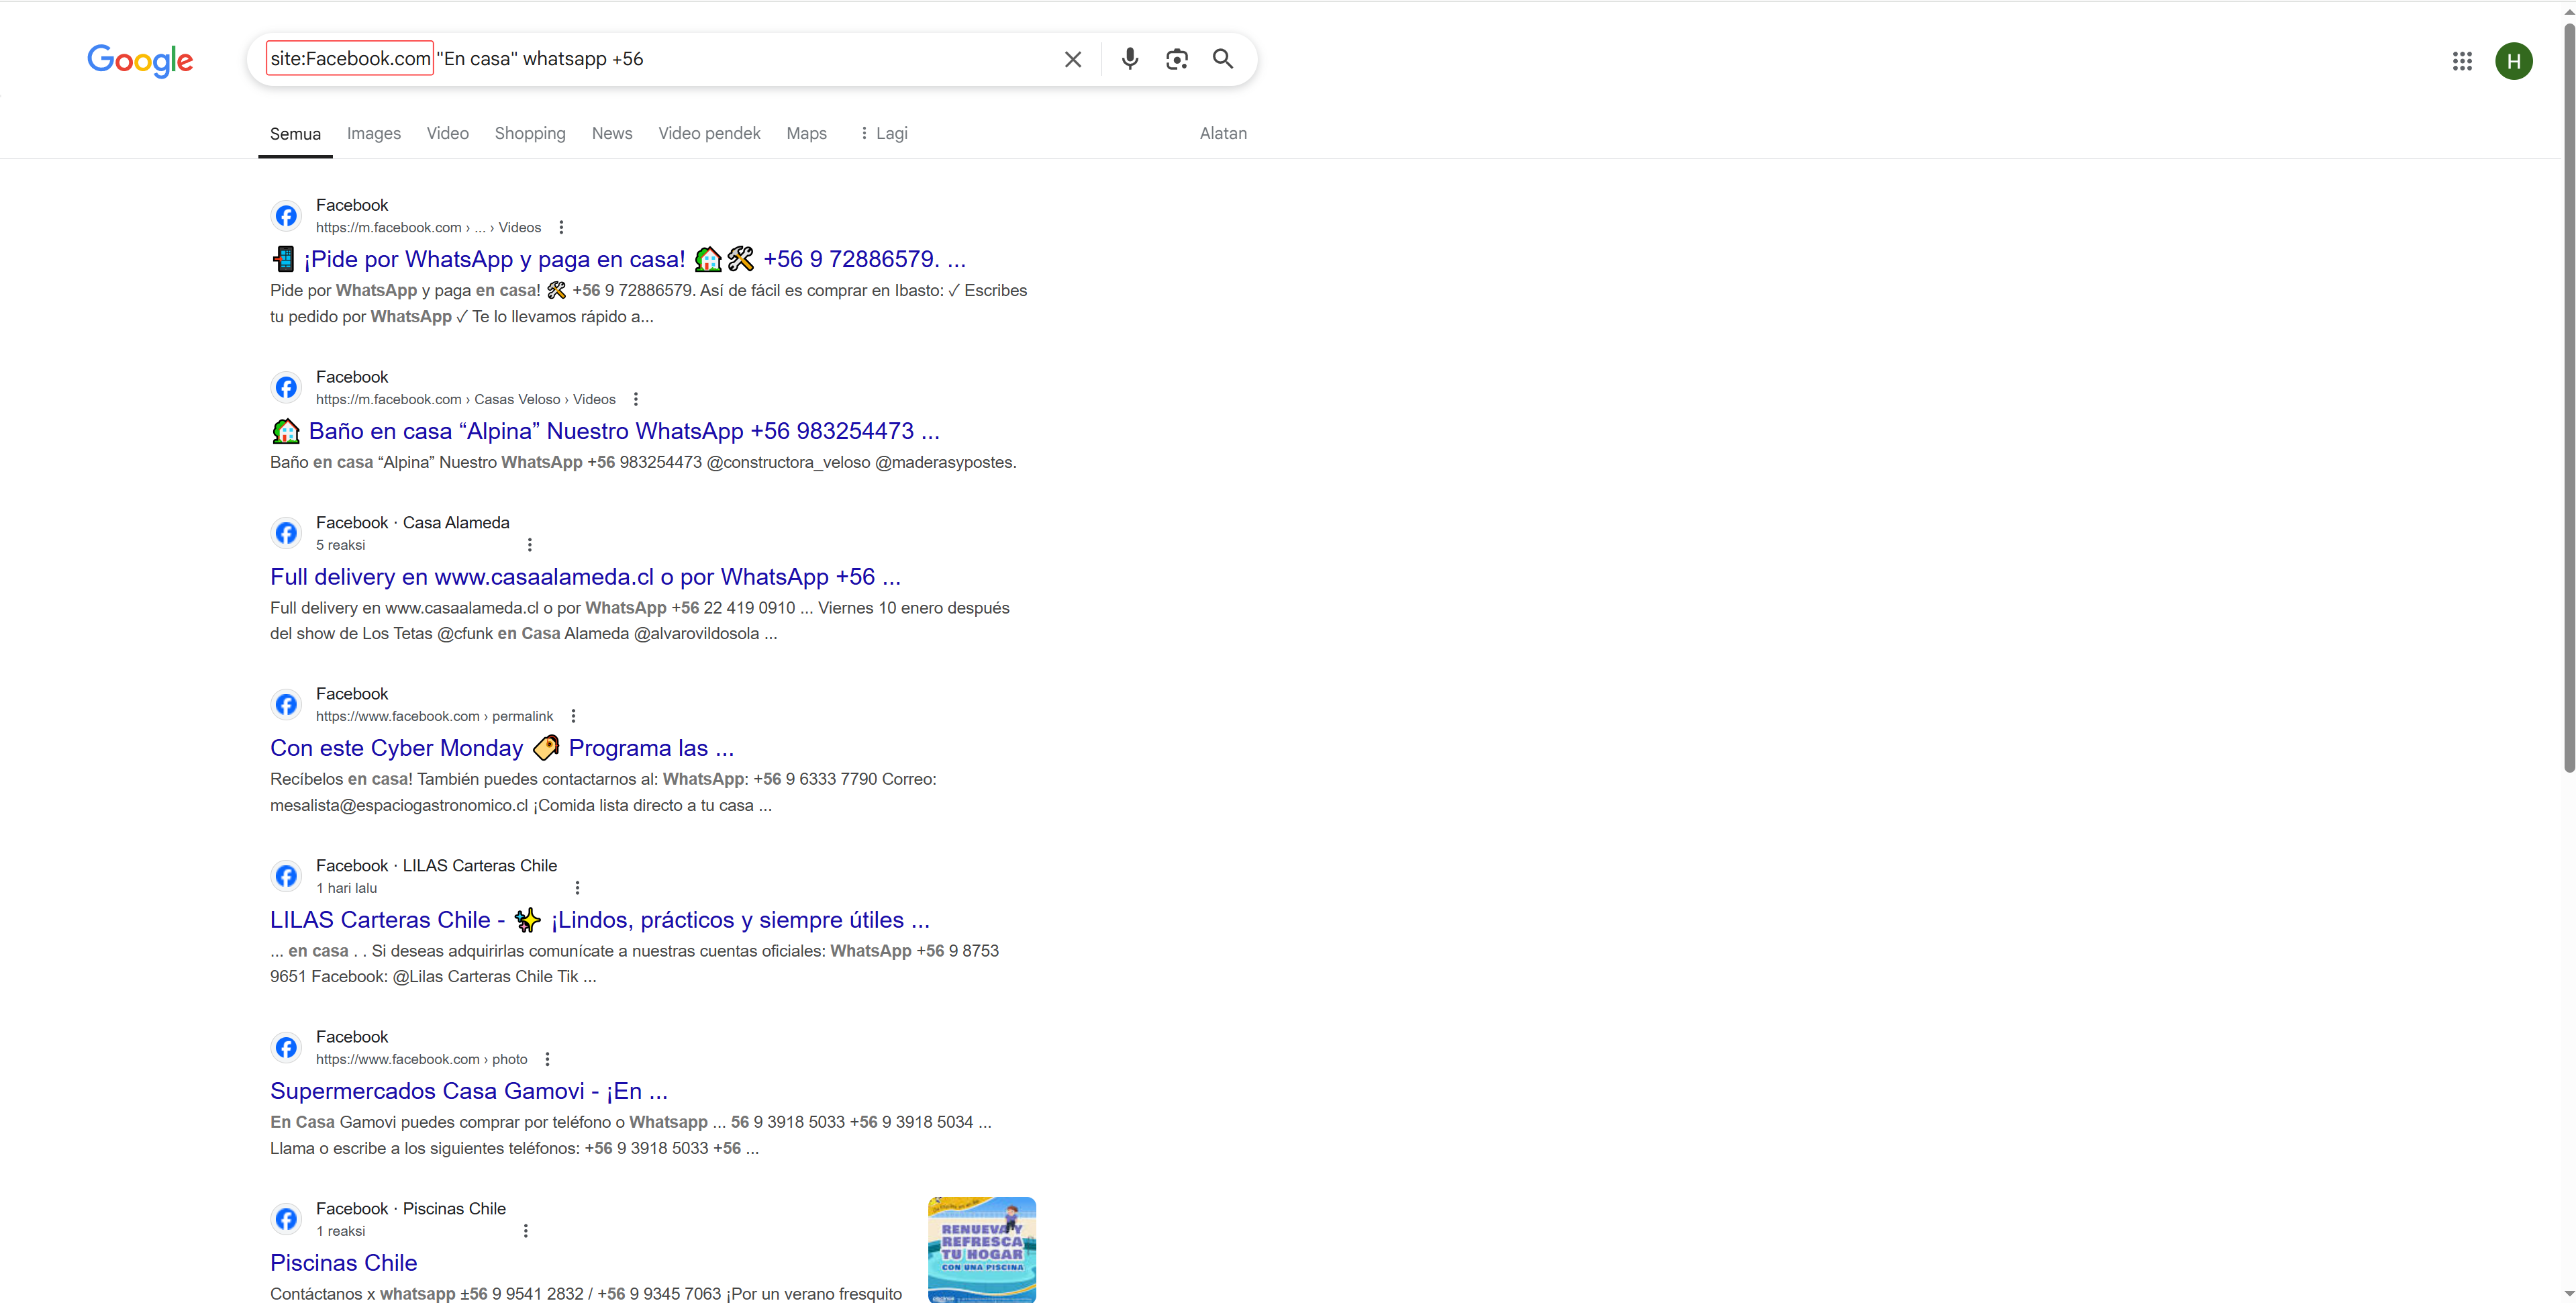The width and height of the screenshot is (2576, 1303).
Task: Open the Google account avatar H
Action: 2514,61
